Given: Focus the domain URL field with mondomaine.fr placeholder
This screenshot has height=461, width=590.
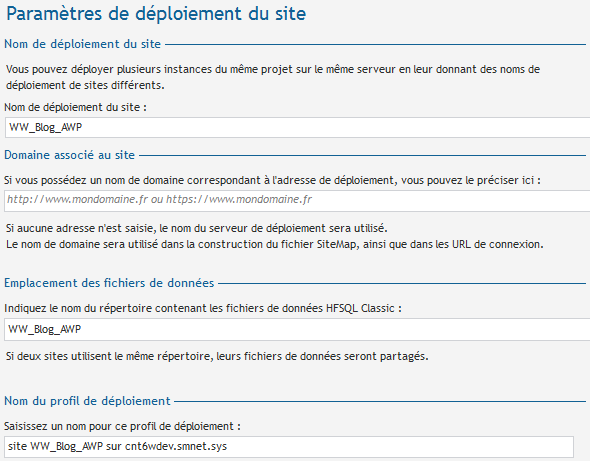Looking at the screenshot, I should tap(297, 200).
